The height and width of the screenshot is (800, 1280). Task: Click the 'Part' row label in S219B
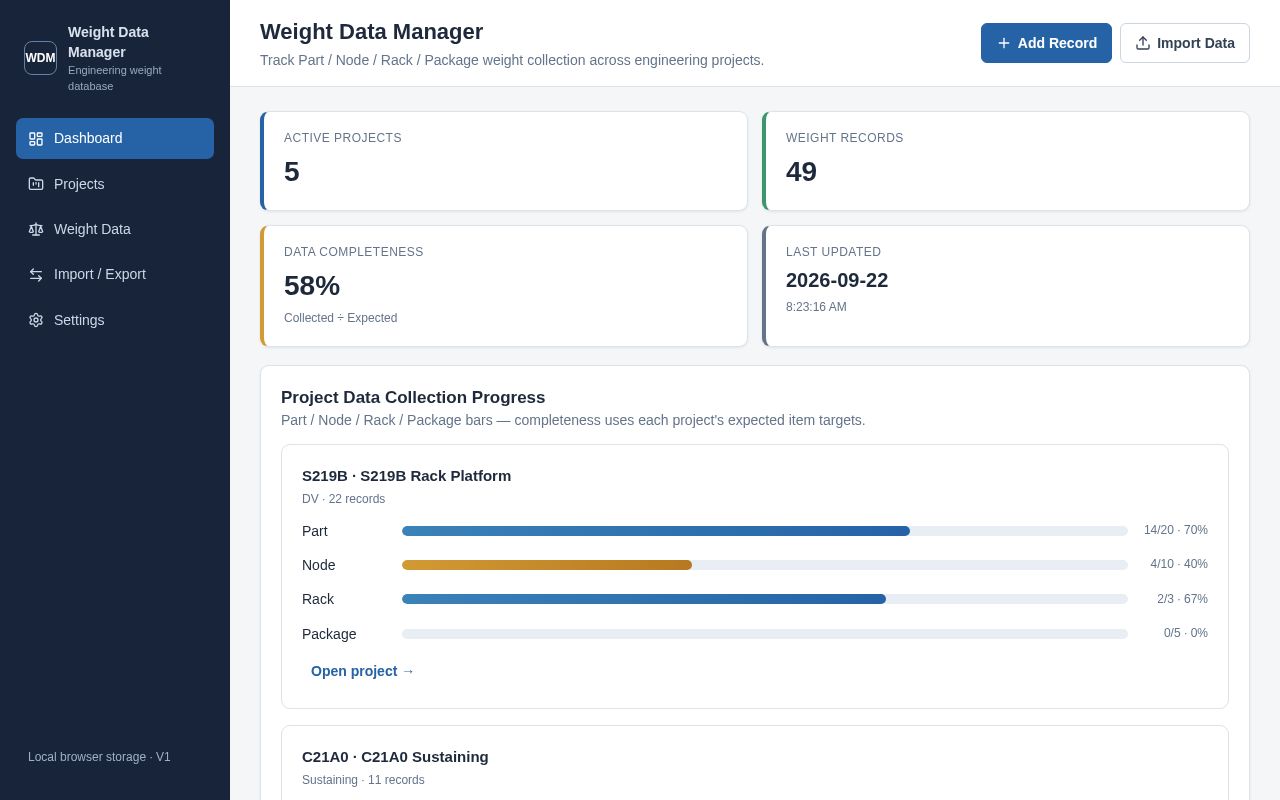[x=315, y=531]
